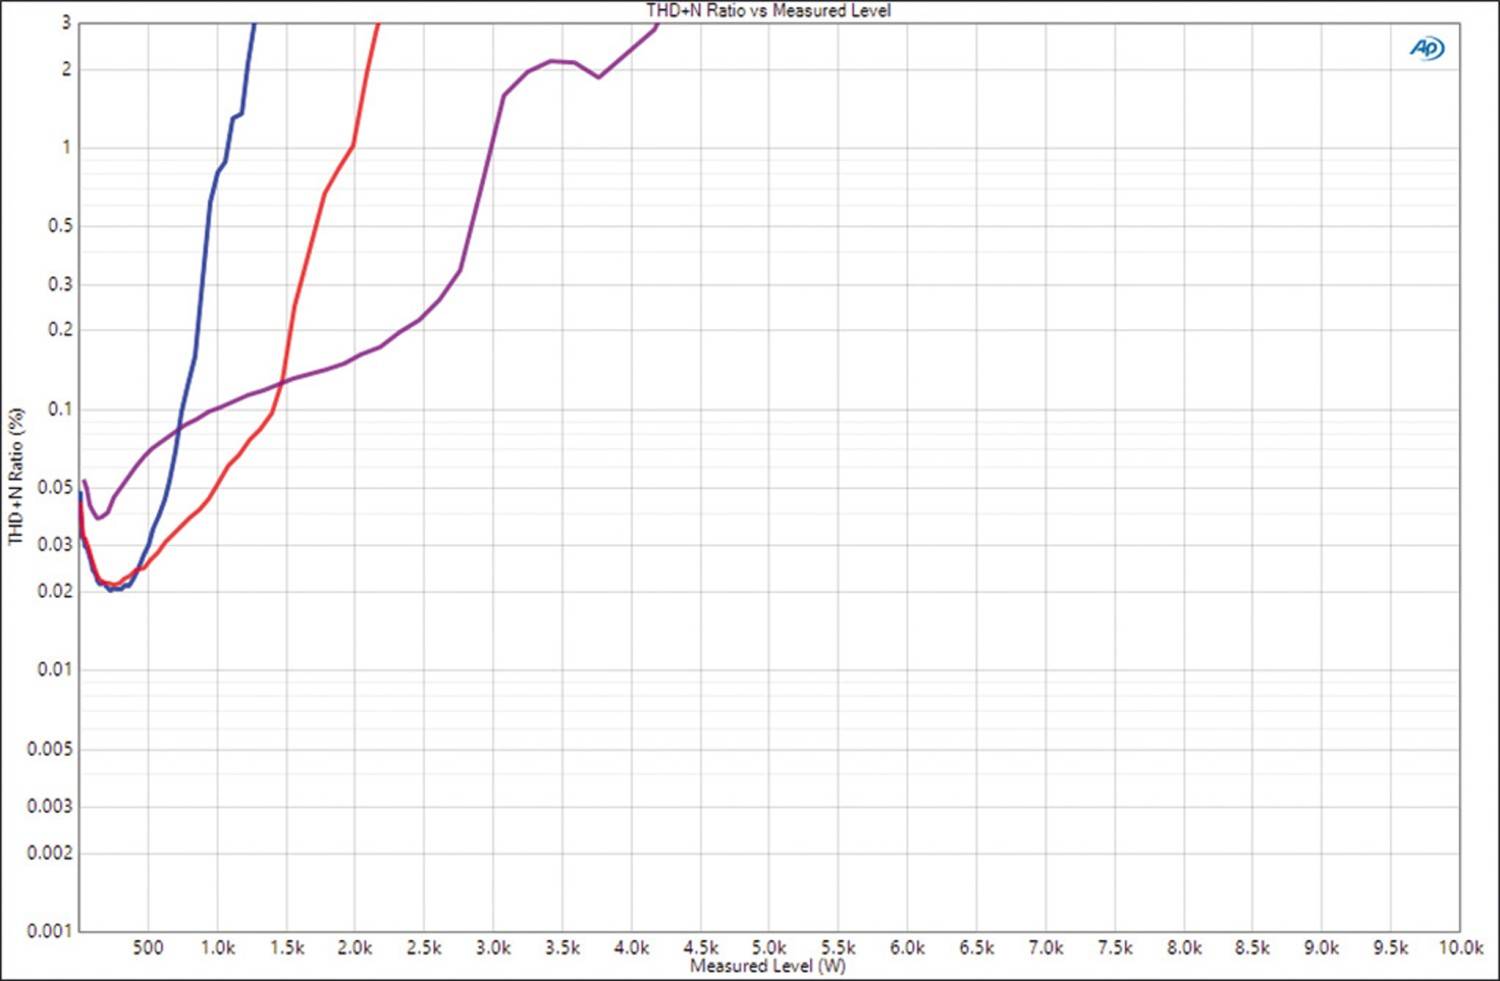Screen dimensions: 1500x981
Task: Click the '500' x-axis tick label
Action: coord(148,947)
